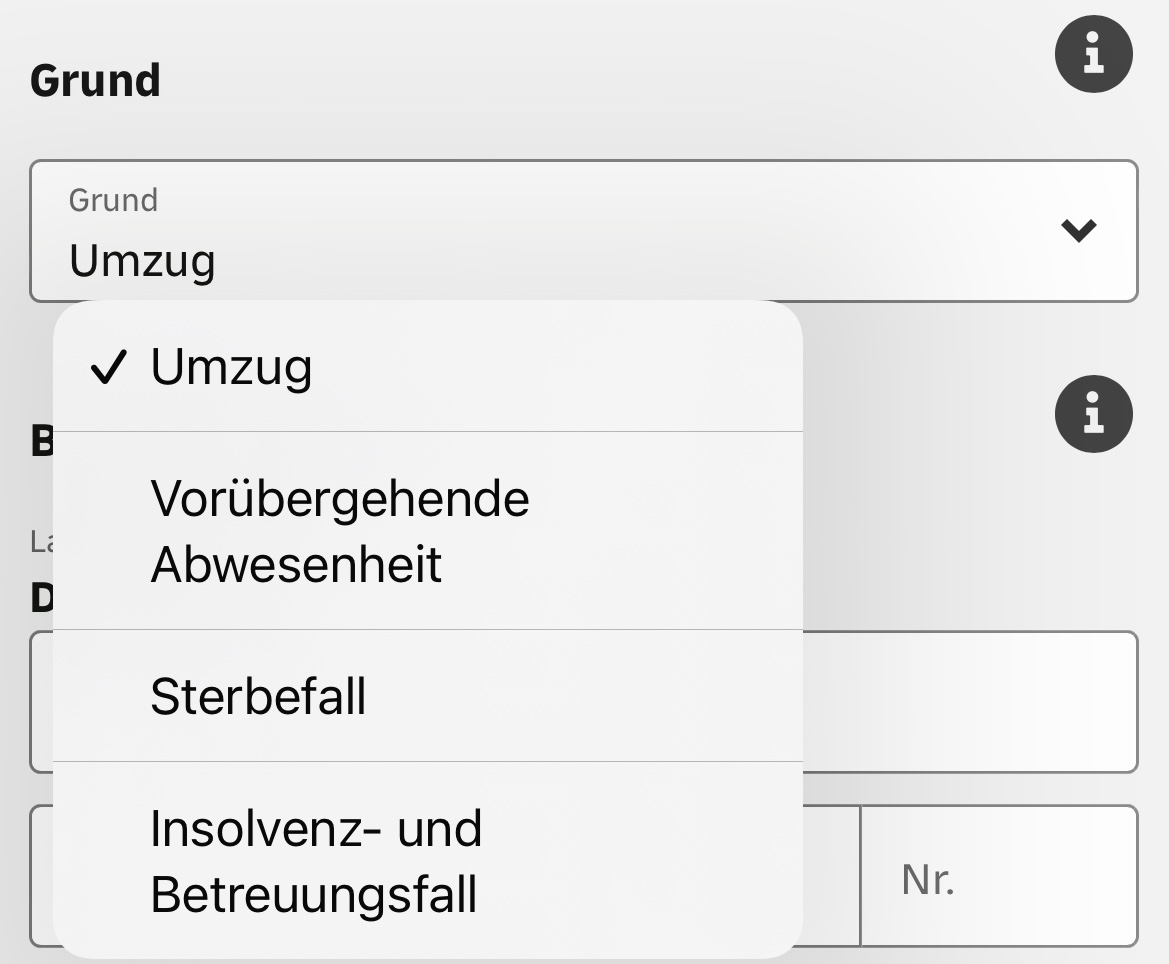Click the bold Grund section heading
The image size is (1169, 964).
pyautogui.click(x=95, y=81)
